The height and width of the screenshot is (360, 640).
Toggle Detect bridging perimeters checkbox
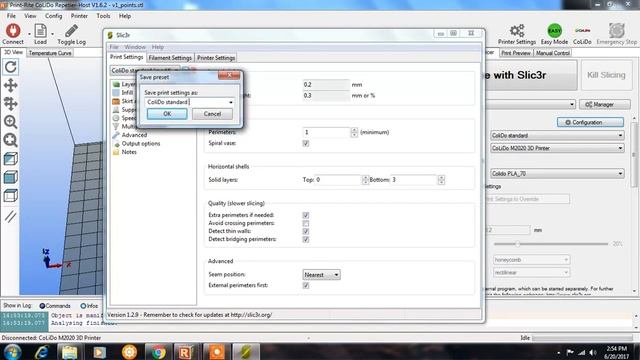point(306,240)
